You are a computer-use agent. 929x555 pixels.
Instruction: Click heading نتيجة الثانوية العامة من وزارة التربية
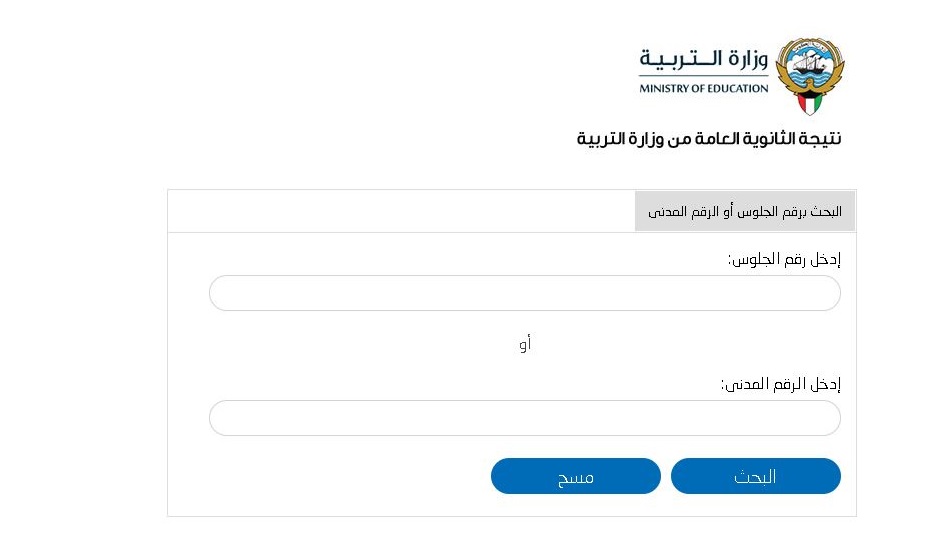point(709,139)
